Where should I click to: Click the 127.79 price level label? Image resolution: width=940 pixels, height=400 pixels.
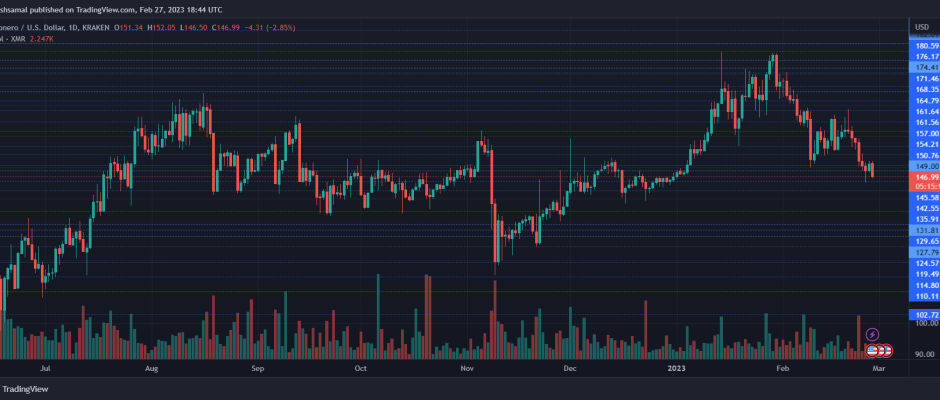(x=925, y=253)
